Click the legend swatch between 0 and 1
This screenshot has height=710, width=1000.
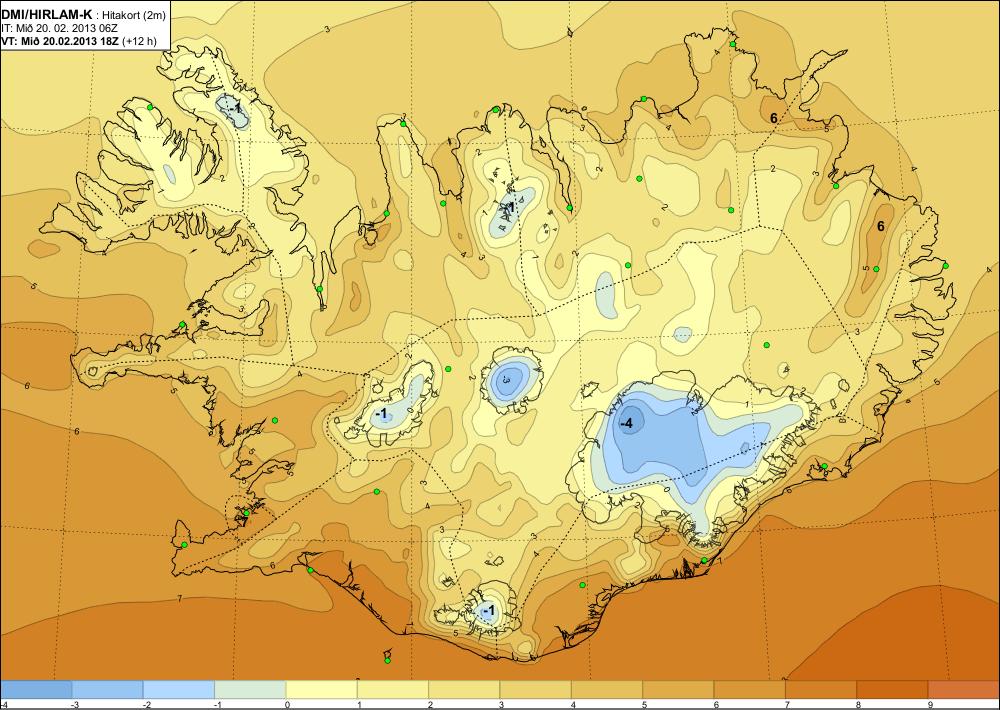[x=321, y=690]
